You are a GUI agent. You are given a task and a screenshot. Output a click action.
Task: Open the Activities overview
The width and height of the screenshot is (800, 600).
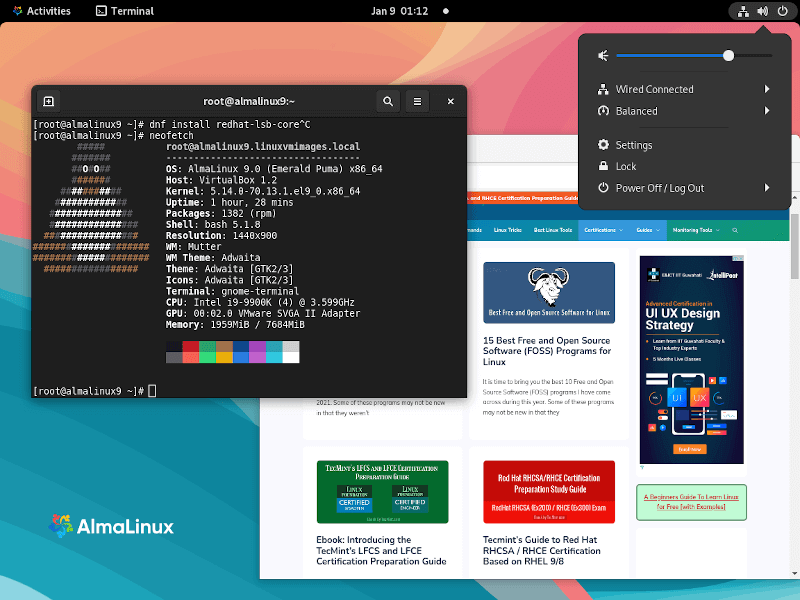(40, 11)
